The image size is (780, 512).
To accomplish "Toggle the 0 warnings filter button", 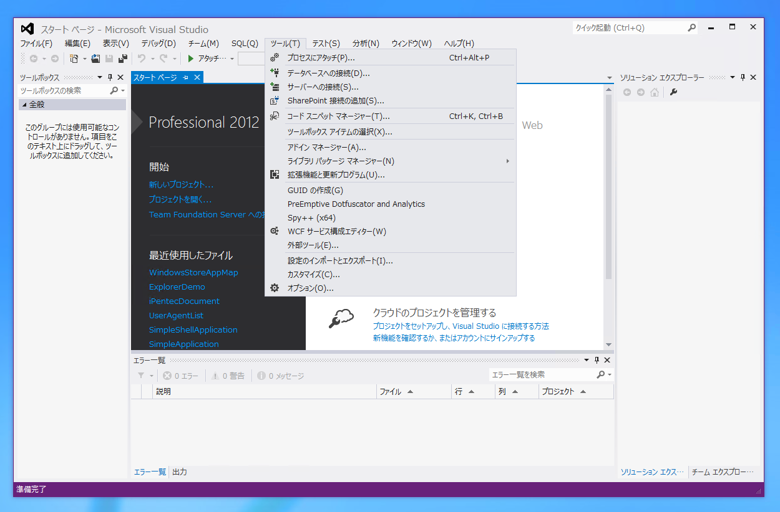I will (x=228, y=376).
